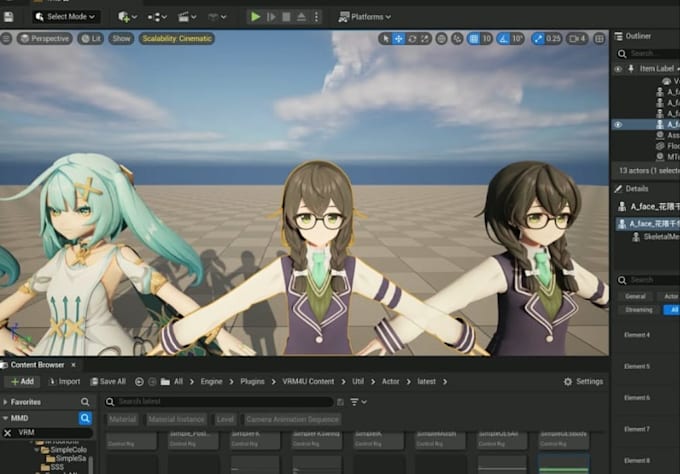680x474 pixels.
Task: Open the Cinematics clapperboard menu
Action: pos(187,17)
